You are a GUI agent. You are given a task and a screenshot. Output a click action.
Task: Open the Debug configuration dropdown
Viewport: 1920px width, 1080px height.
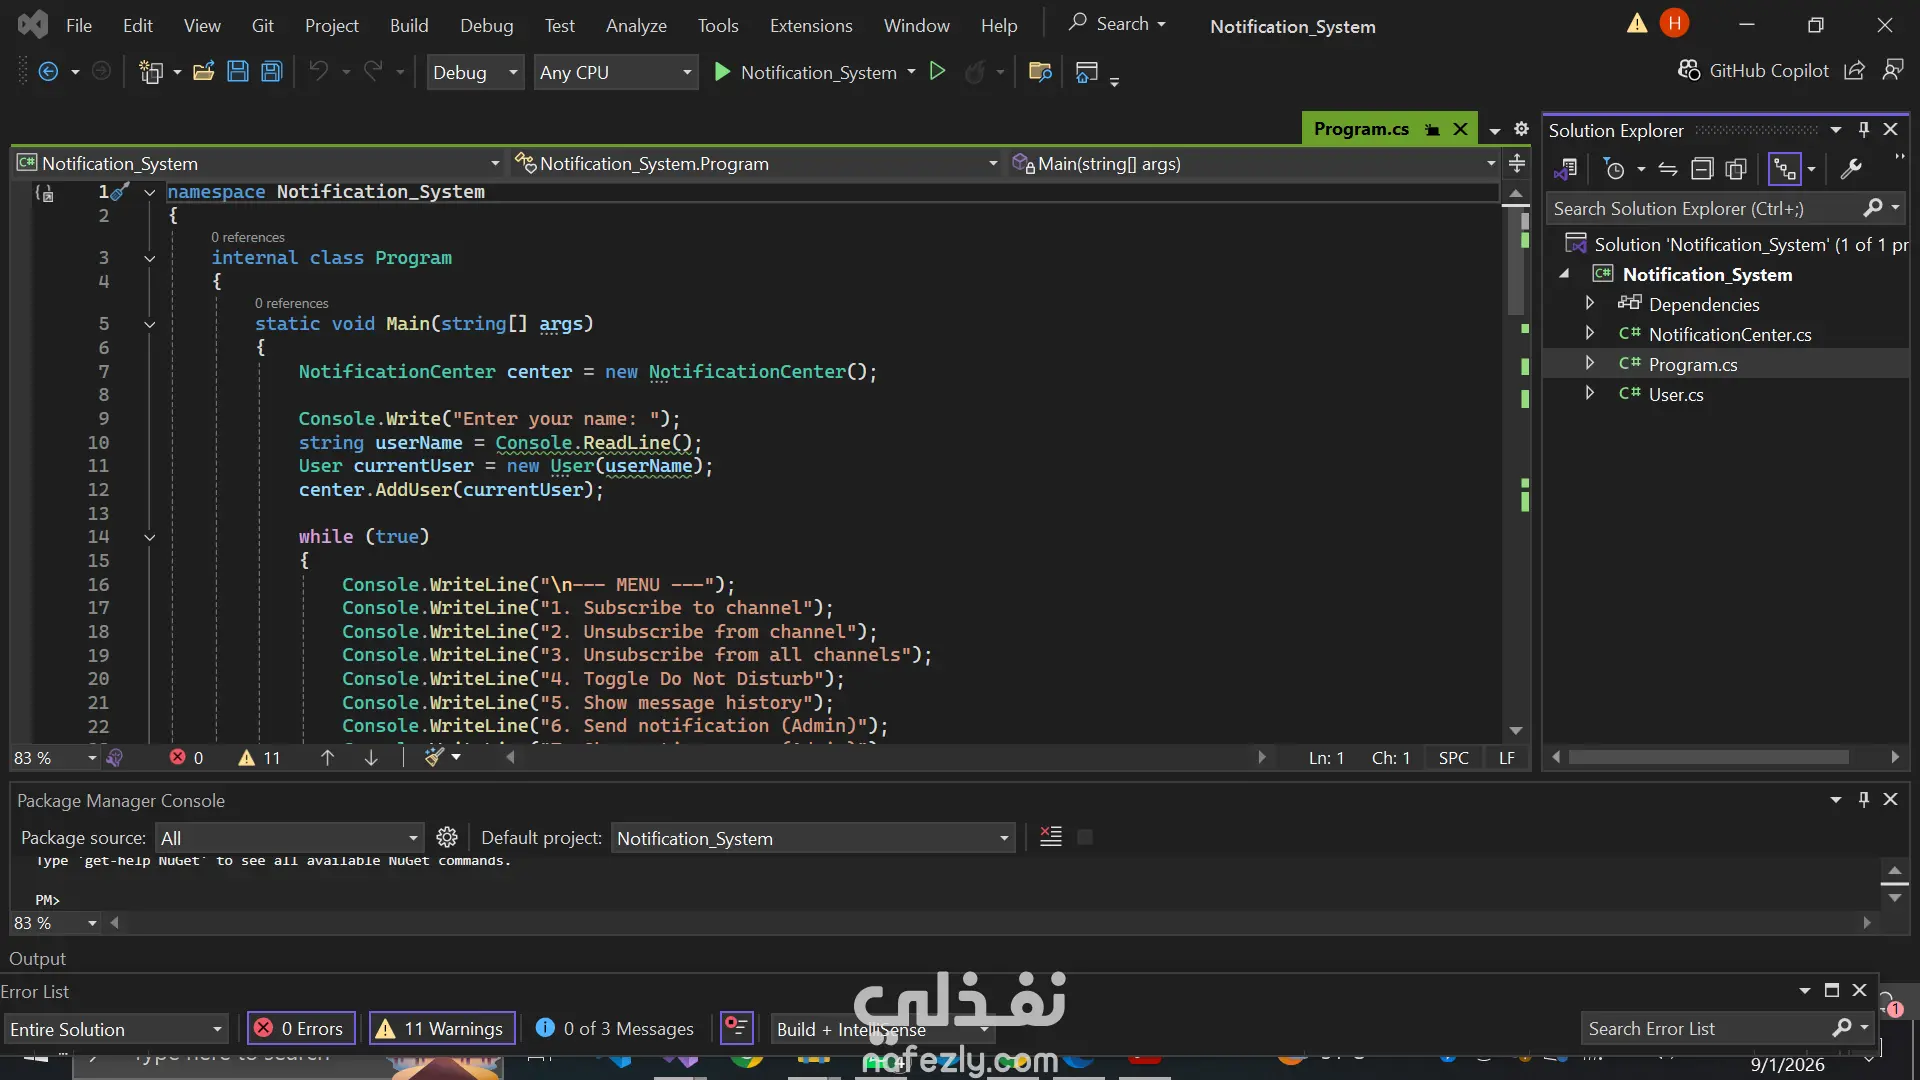click(475, 72)
